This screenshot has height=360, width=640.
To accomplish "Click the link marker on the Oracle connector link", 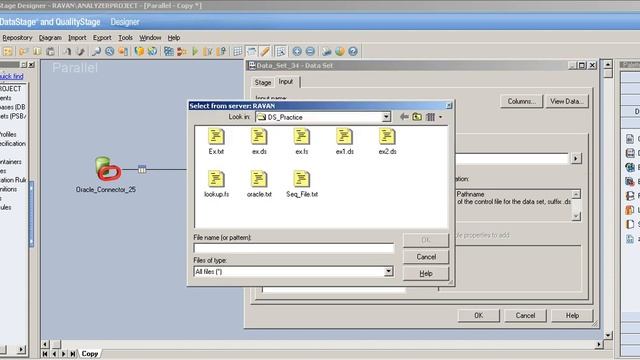I will click(142, 169).
